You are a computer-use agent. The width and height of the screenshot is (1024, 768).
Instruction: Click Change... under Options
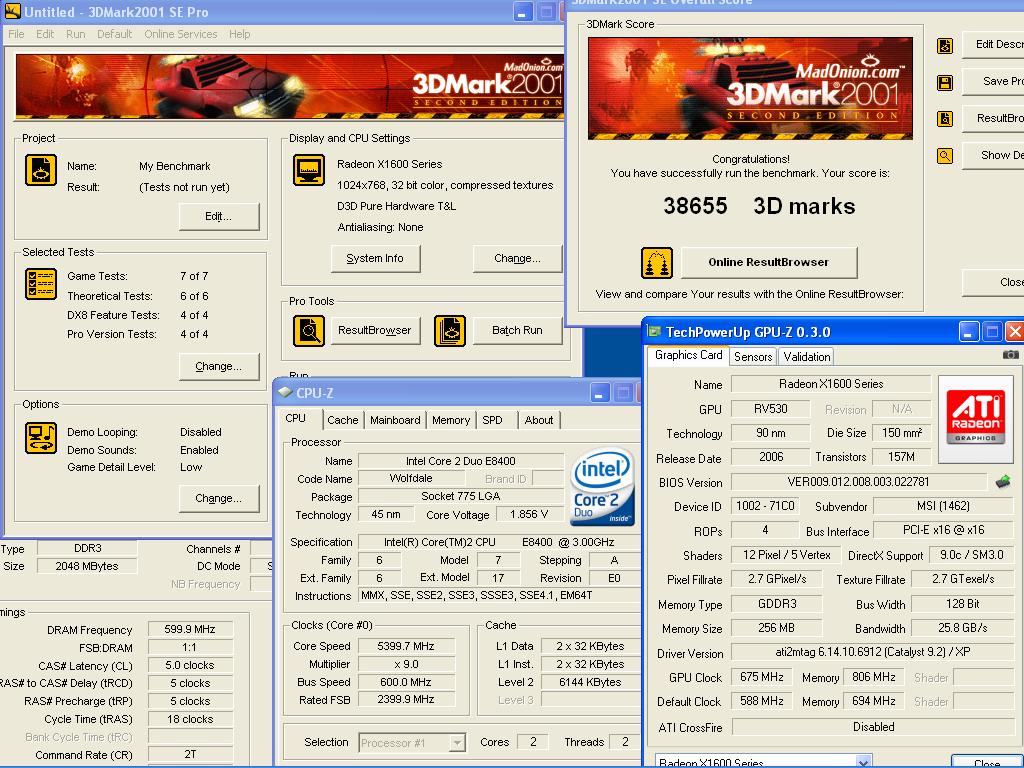click(x=219, y=498)
